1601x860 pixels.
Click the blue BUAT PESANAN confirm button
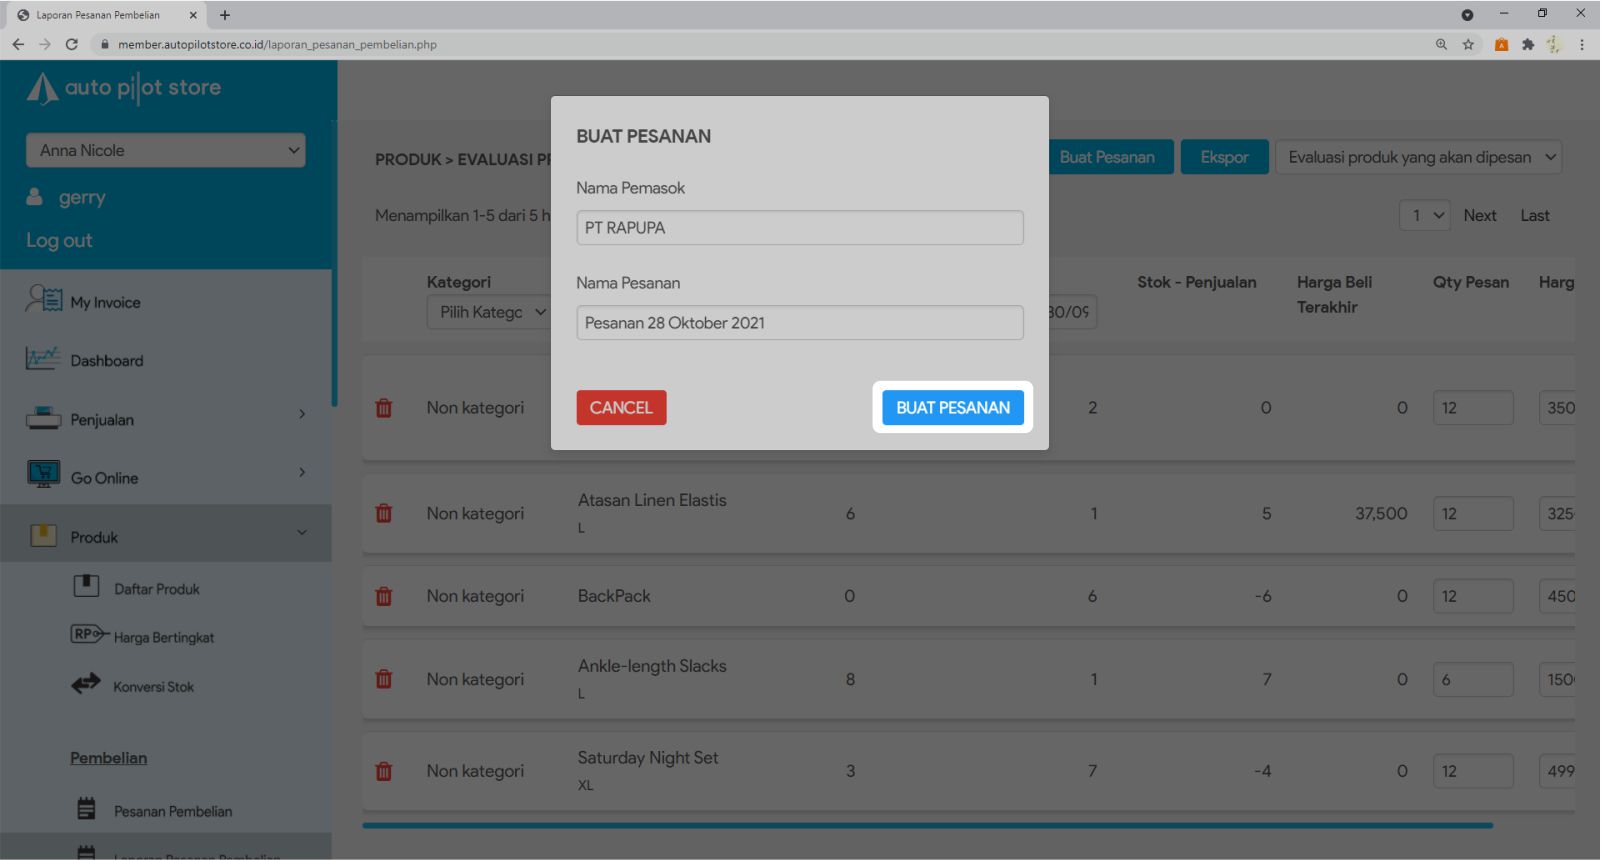(952, 408)
